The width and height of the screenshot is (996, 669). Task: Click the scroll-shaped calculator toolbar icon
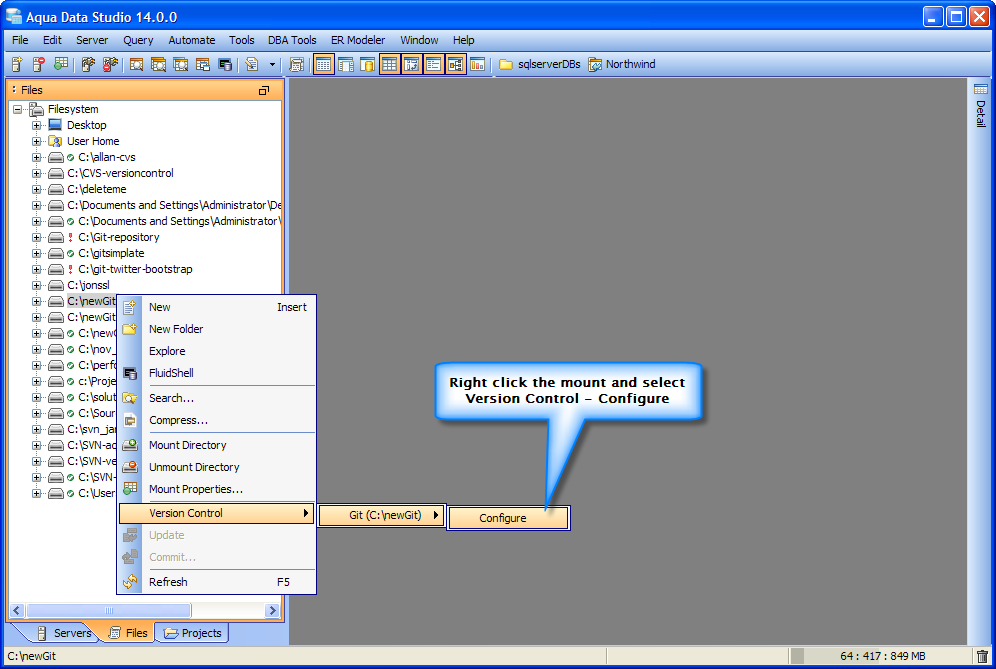click(296, 64)
